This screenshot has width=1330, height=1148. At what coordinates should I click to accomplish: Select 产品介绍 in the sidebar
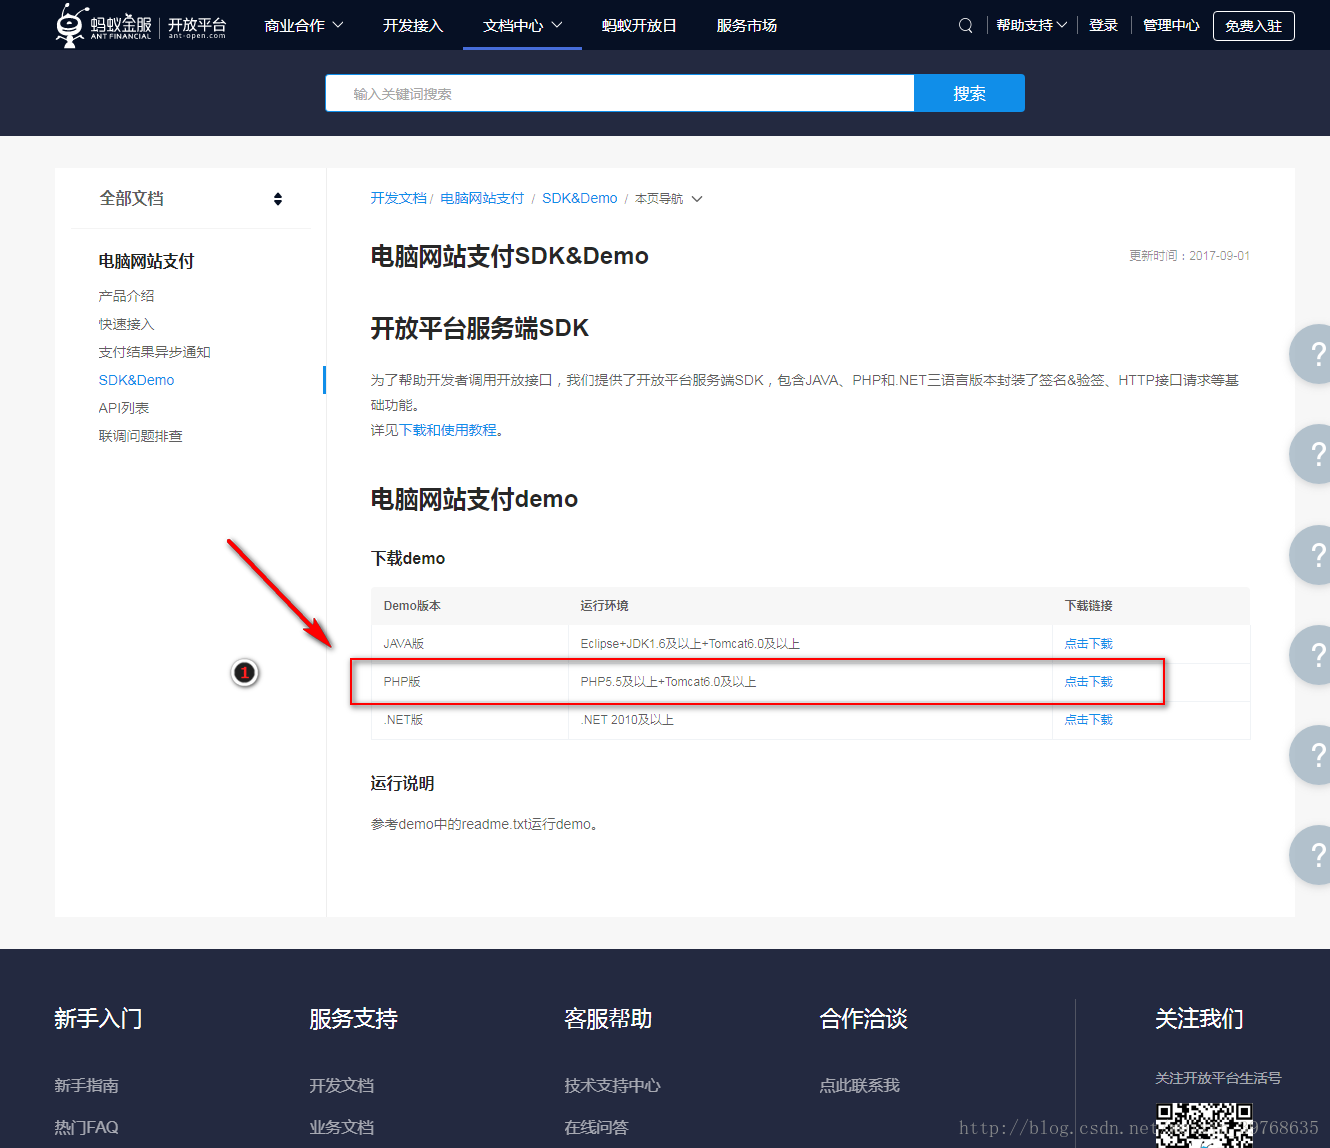(127, 296)
